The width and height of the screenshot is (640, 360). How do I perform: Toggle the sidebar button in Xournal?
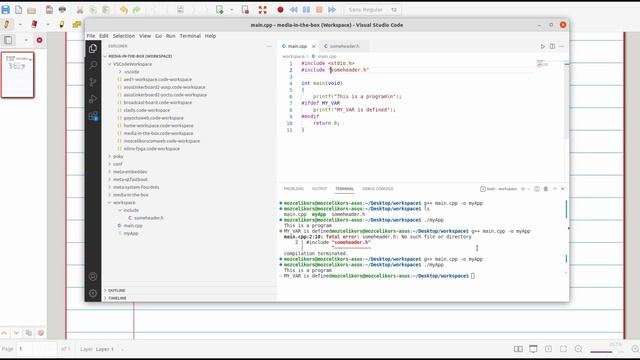8,40
